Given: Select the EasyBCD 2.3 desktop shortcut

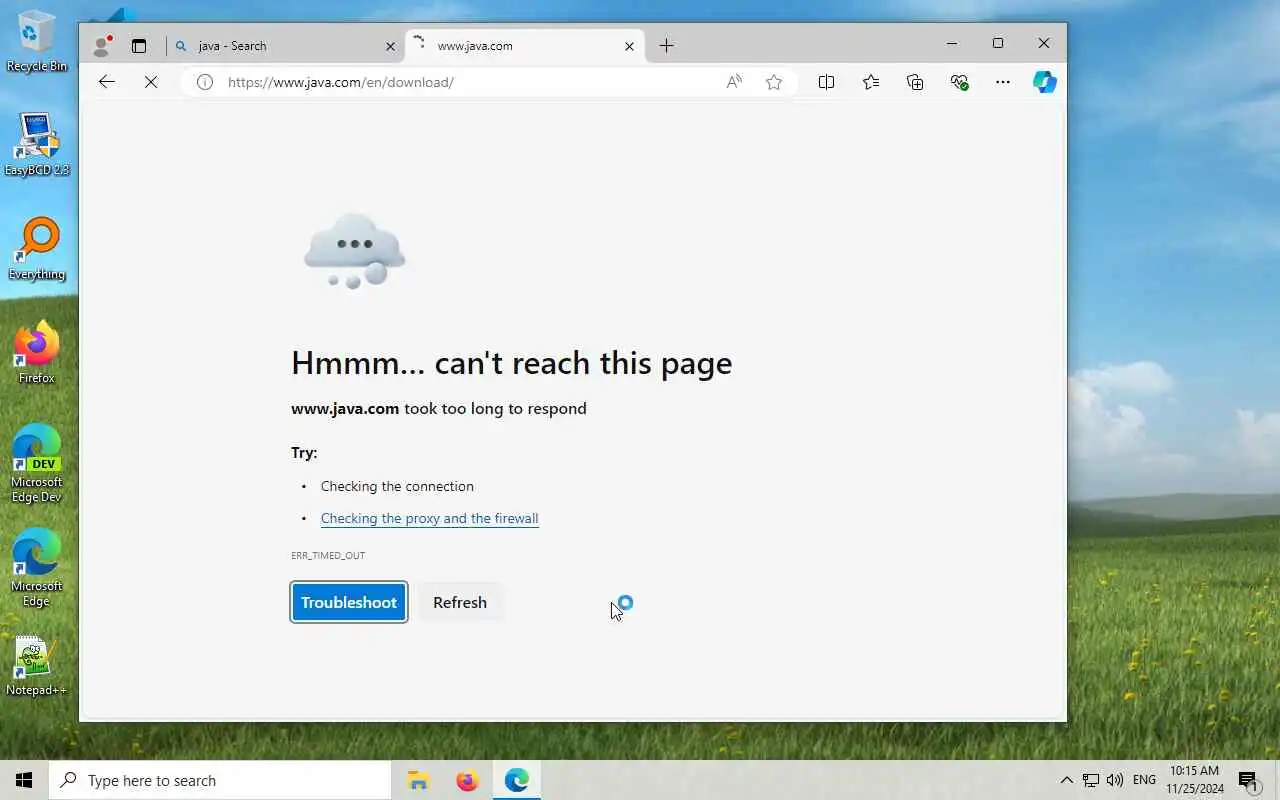Looking at the screenshot, I should pyautogui.click(x=37, y=144).
